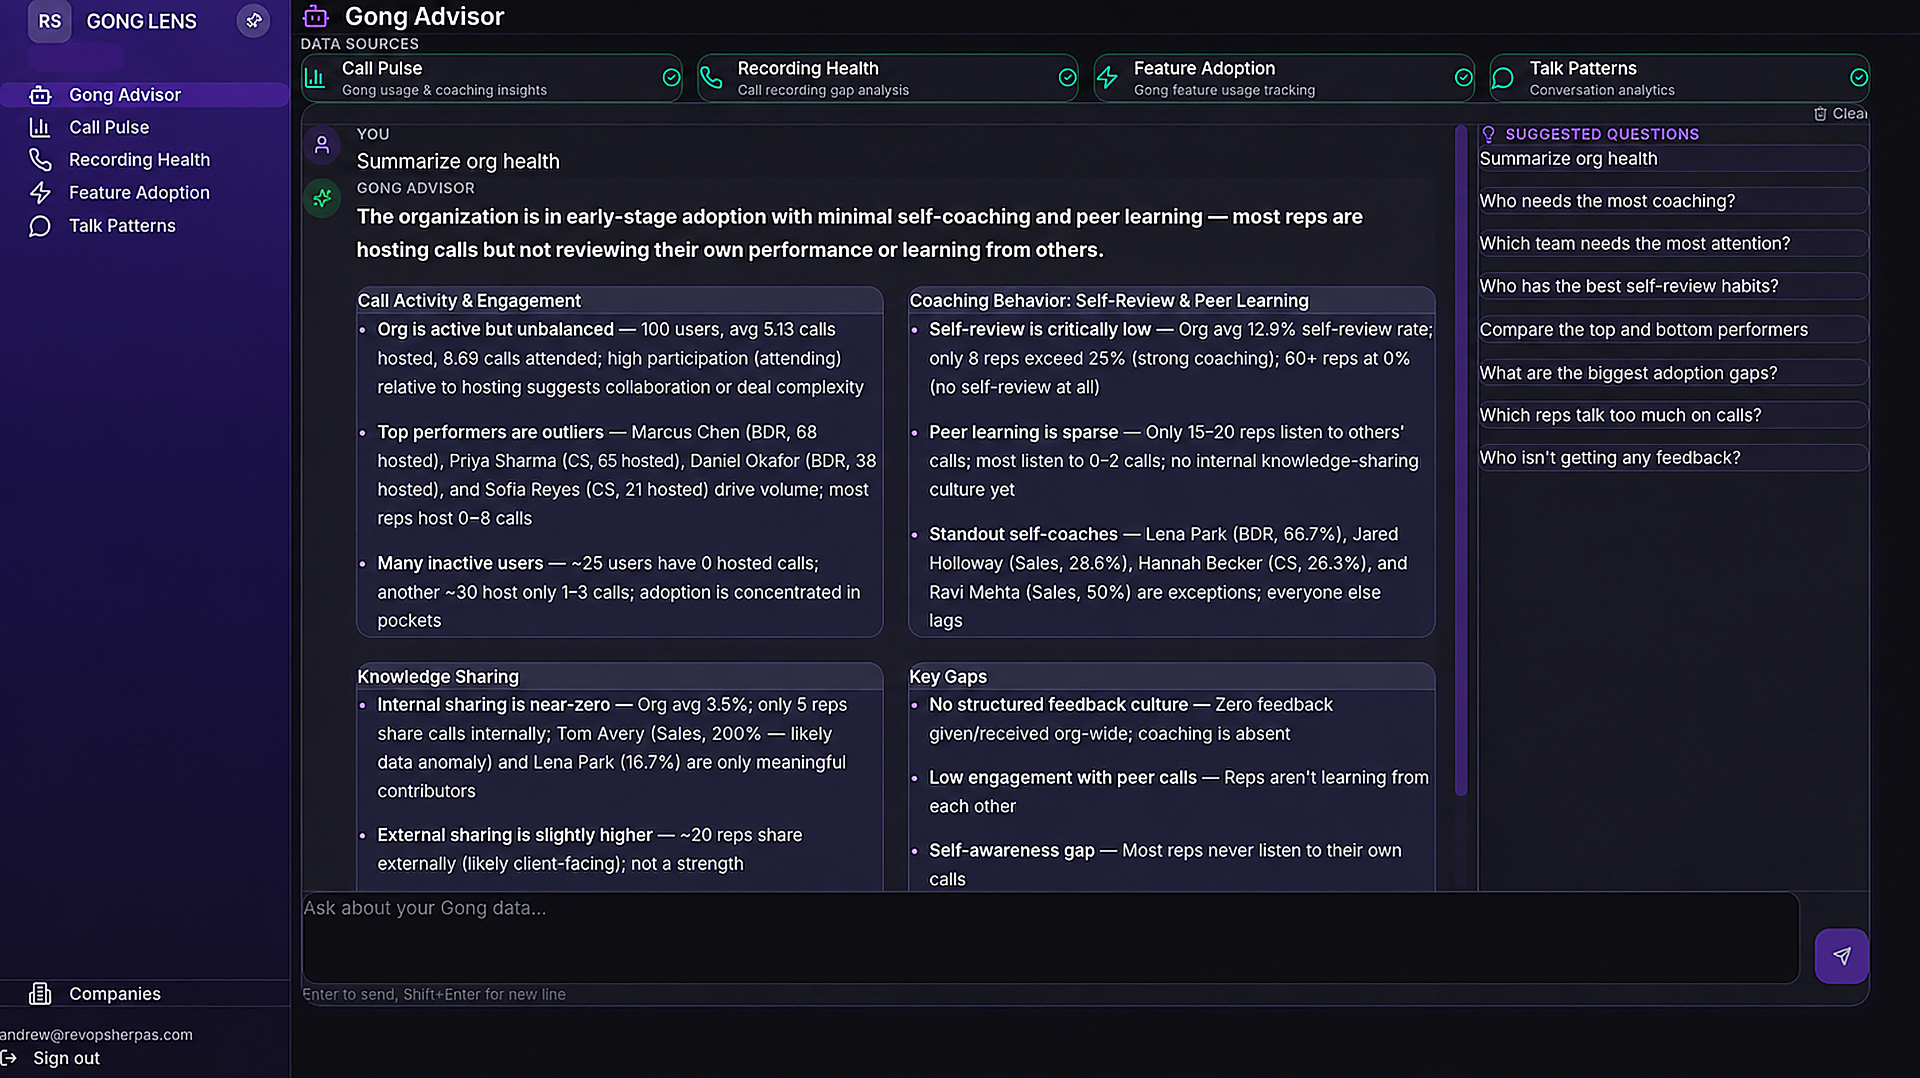
Task: Go to Recording Health in the sidebar
Action: 145,160
